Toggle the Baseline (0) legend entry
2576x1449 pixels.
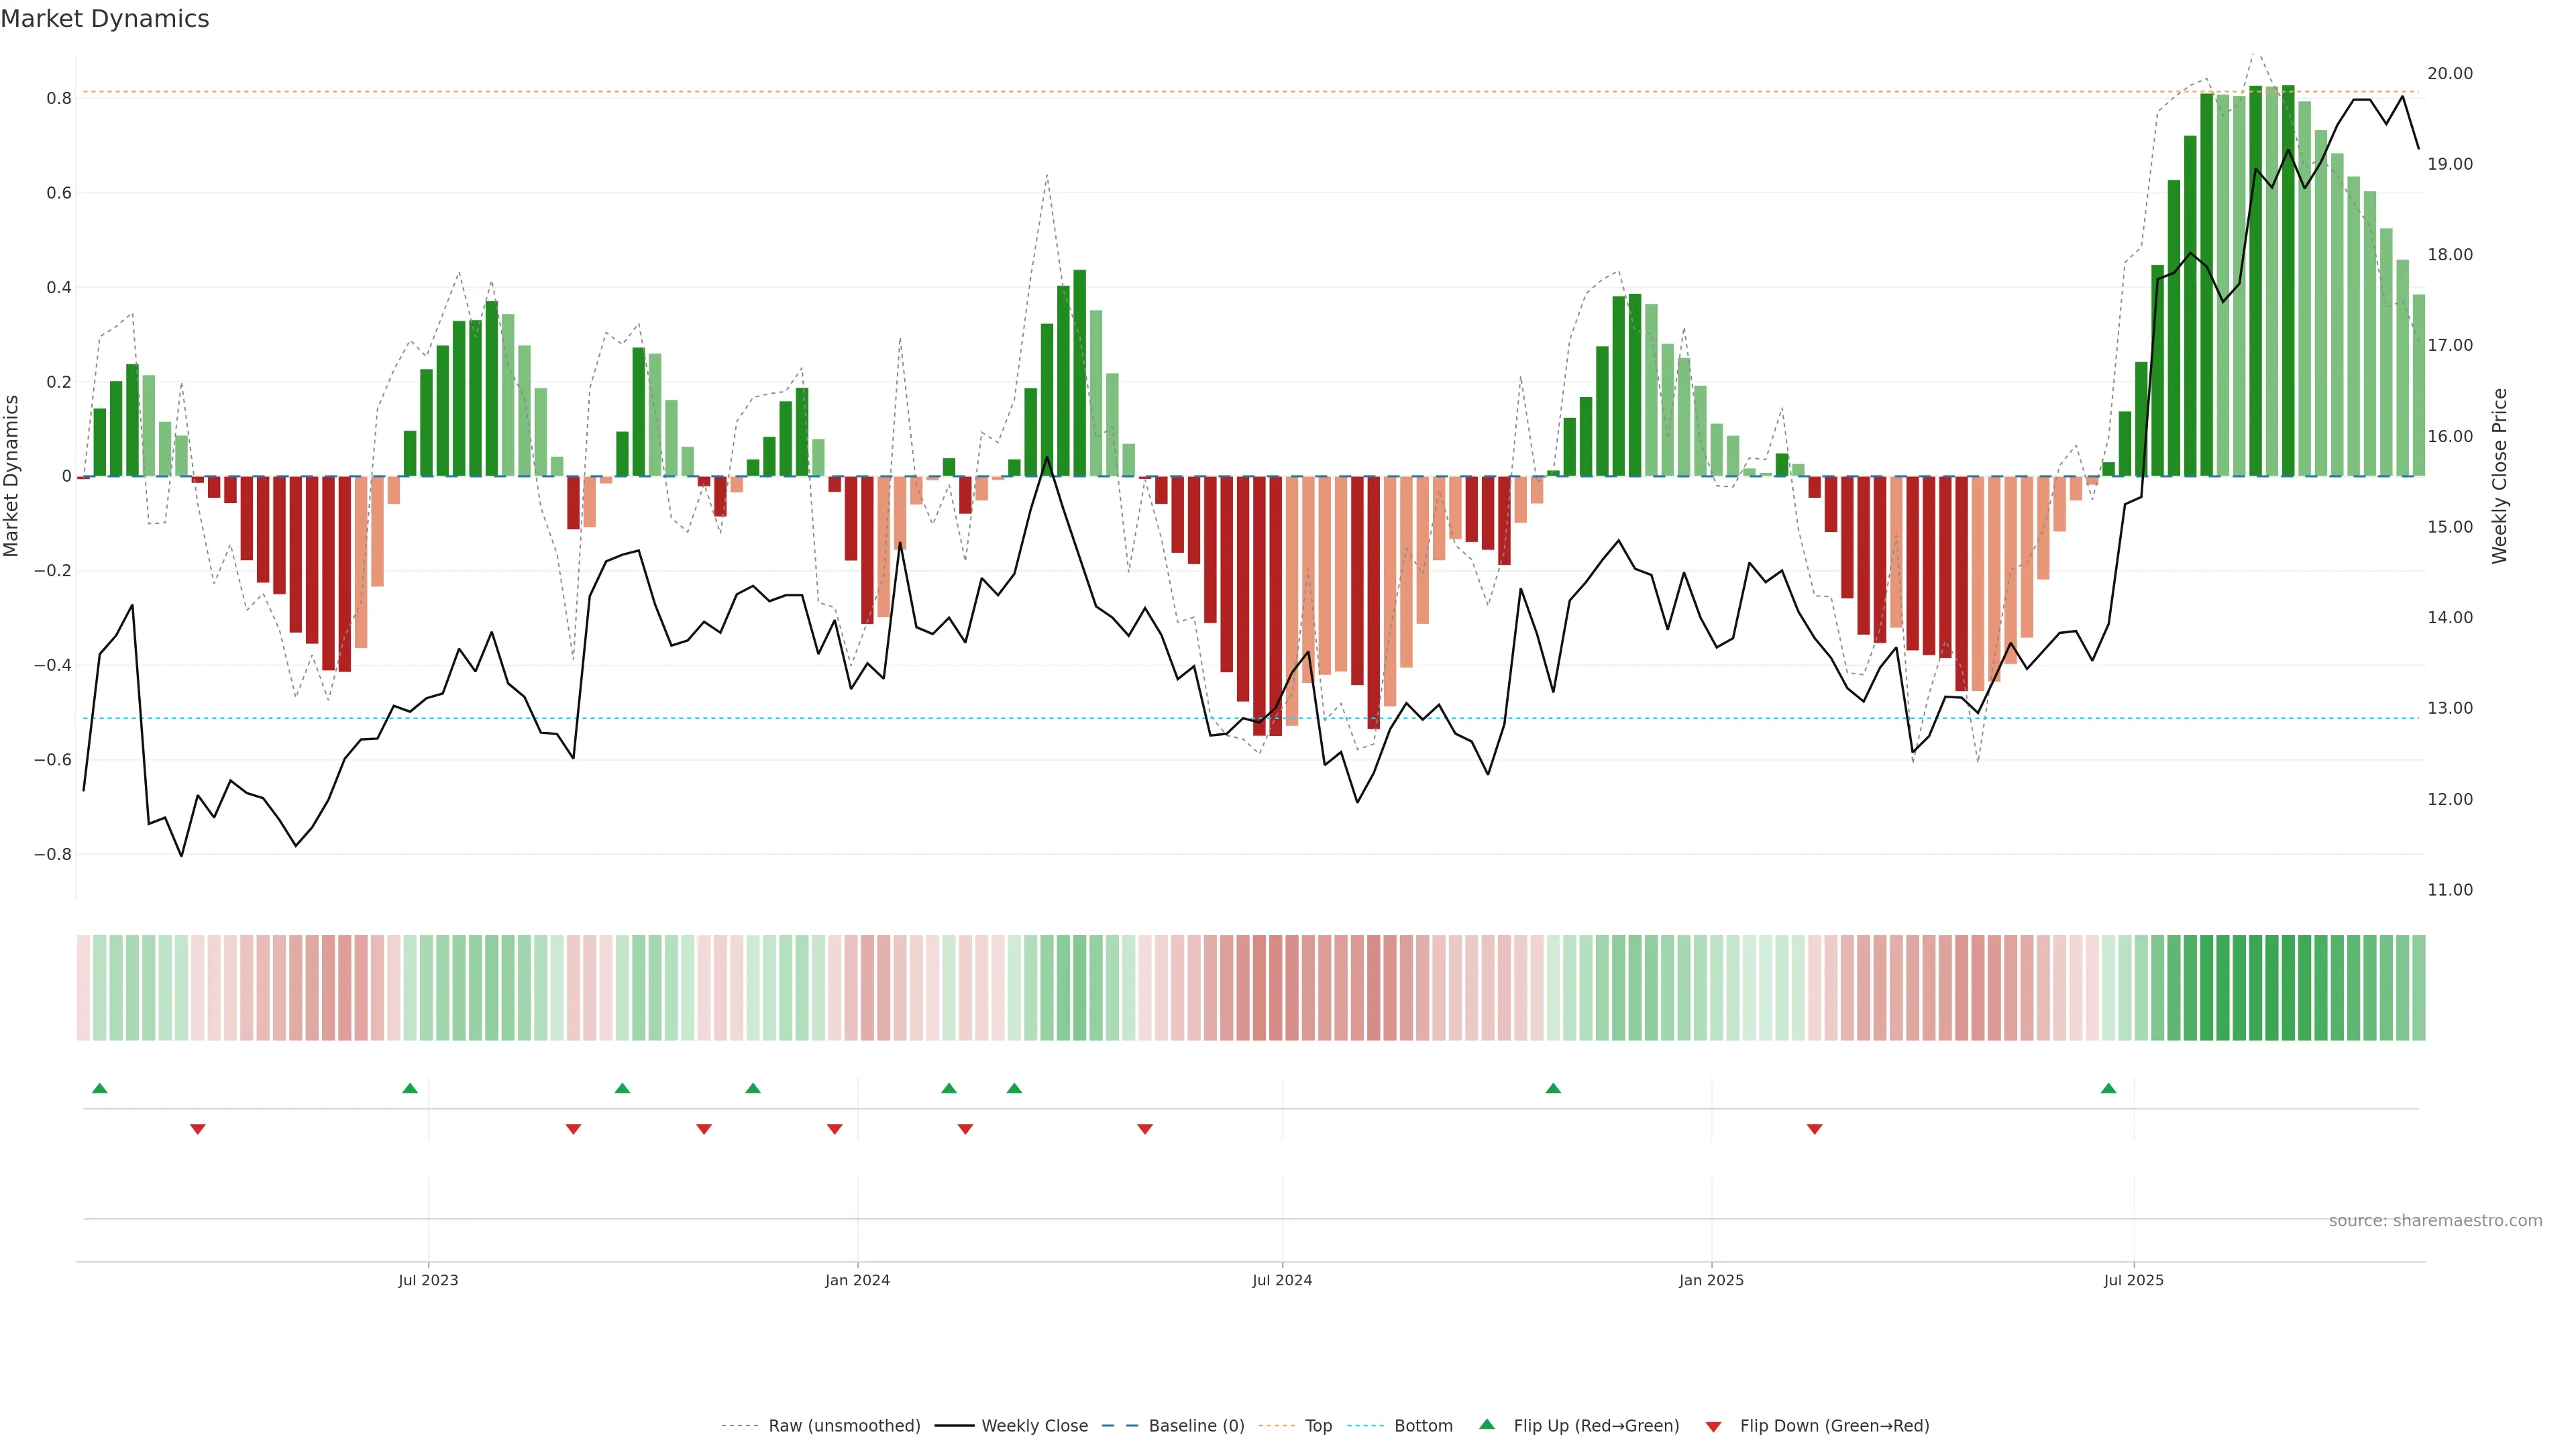1196,1426
